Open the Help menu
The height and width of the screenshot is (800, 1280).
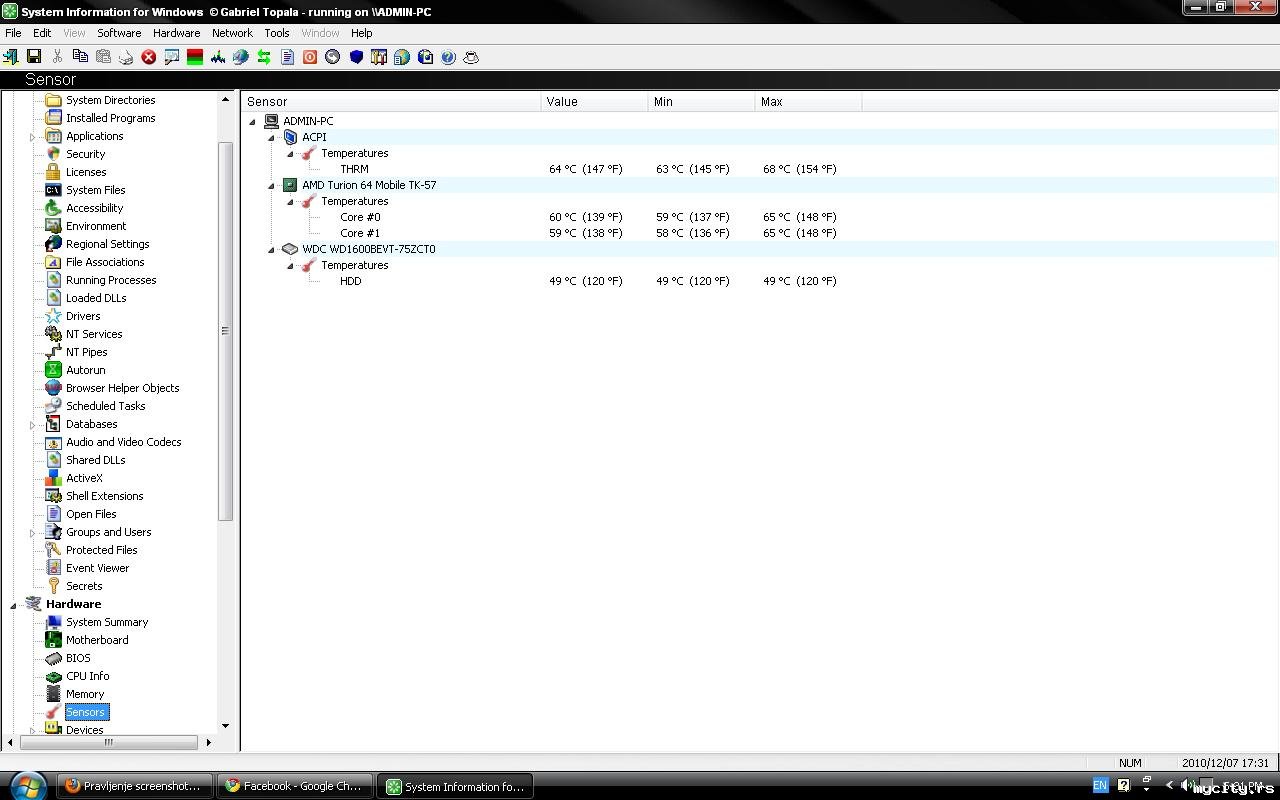click(x=361, y=33)
